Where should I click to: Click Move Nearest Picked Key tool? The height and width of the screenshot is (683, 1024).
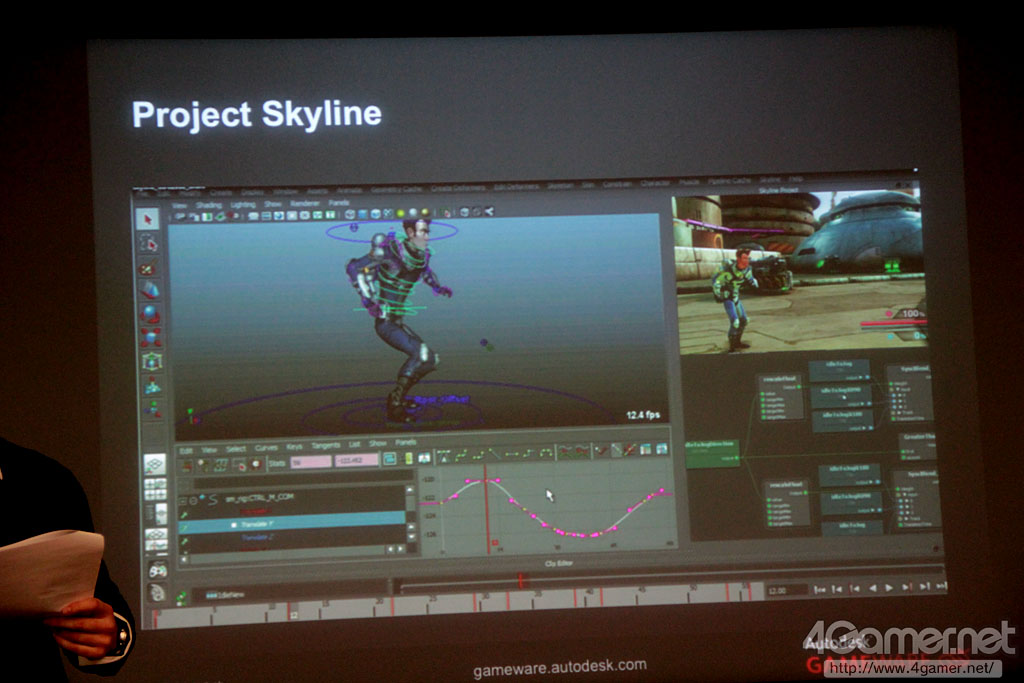pyautogui.click(x=187, y=464)
